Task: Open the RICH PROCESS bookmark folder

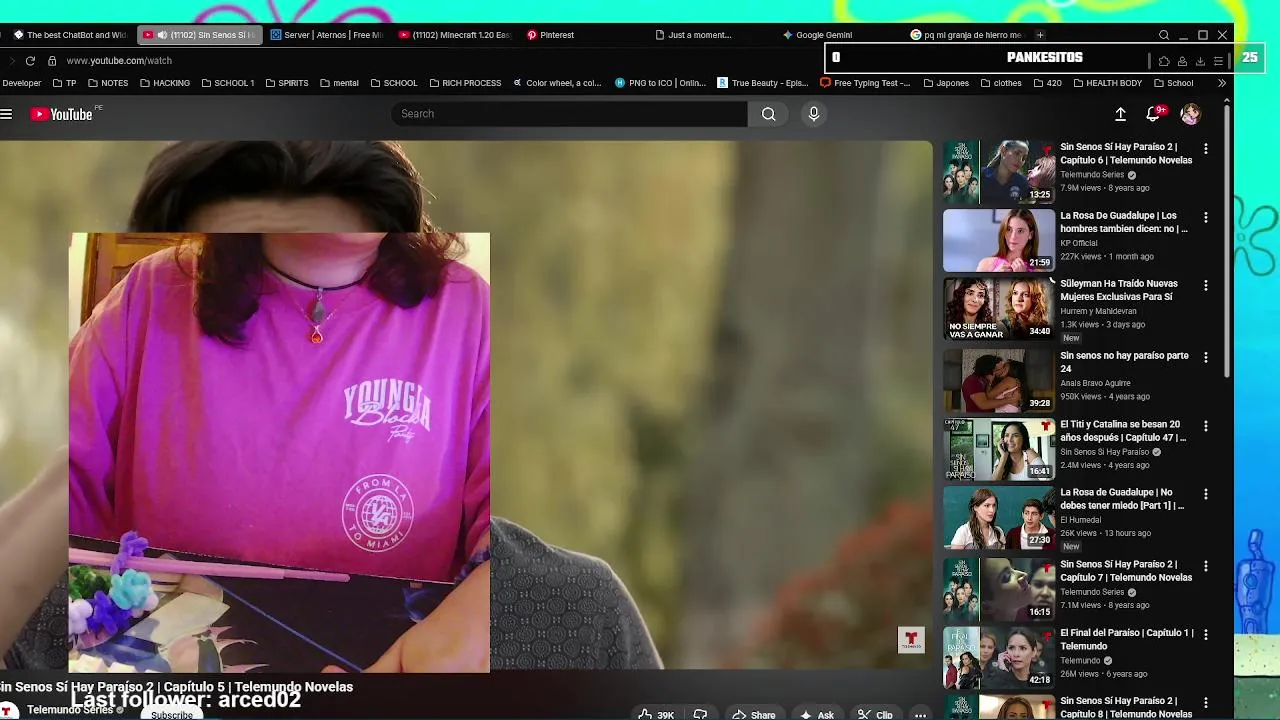Action: coord(465,83)
